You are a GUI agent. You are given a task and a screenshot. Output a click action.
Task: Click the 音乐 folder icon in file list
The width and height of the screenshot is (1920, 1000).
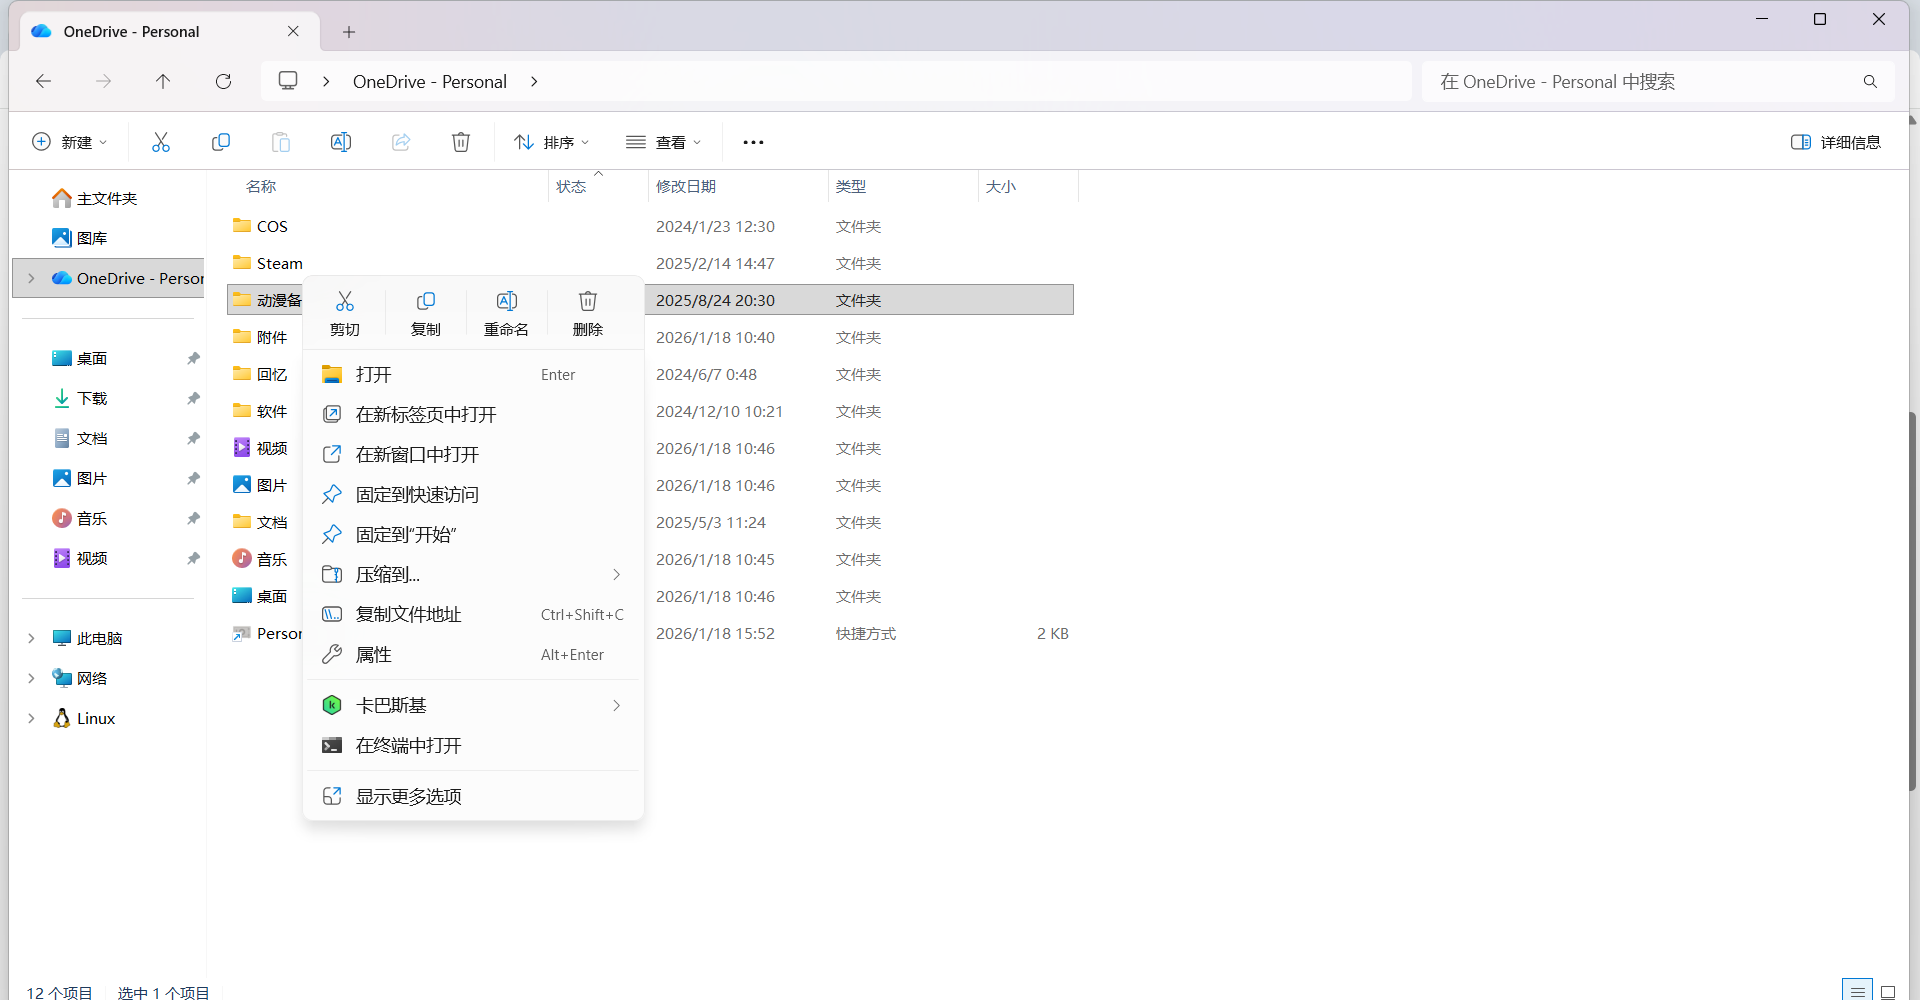[x=242, y=558]
